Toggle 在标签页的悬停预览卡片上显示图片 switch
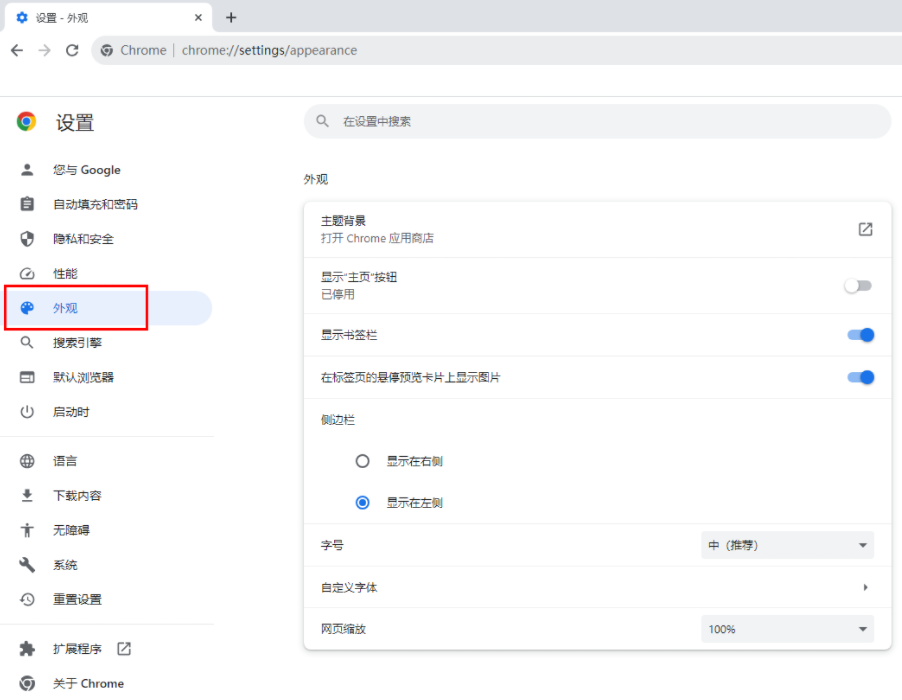Image resolution: width=902 pixels, height=700 pixels. click(861, 377)
